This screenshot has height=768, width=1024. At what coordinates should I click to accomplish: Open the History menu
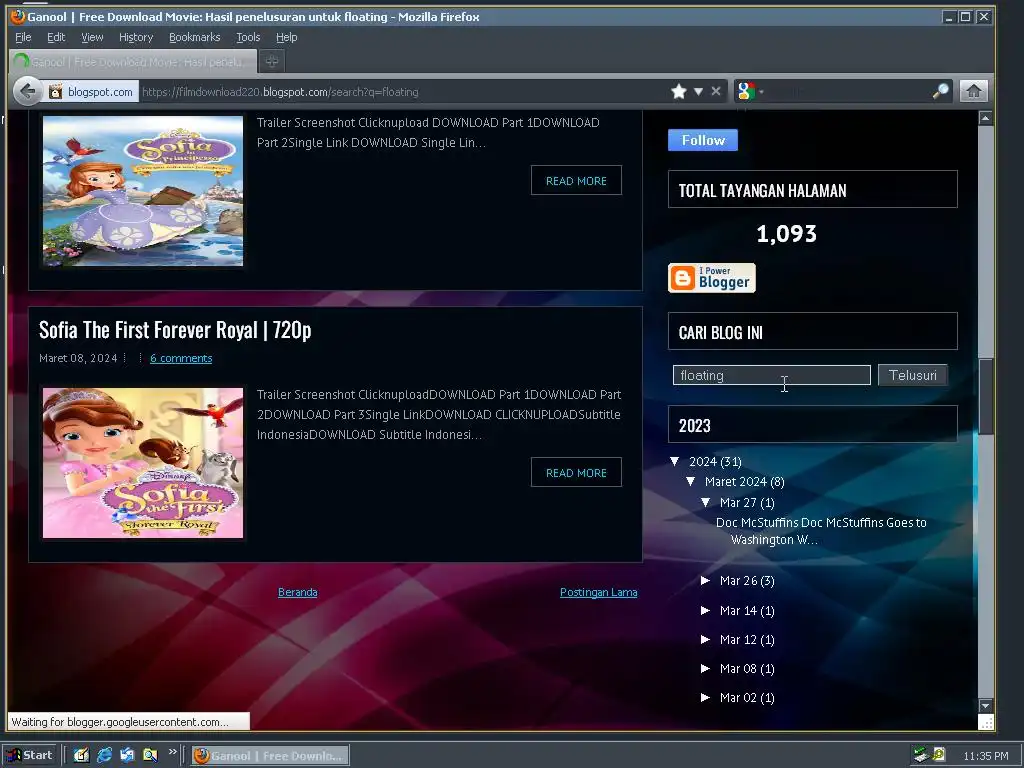136,37
